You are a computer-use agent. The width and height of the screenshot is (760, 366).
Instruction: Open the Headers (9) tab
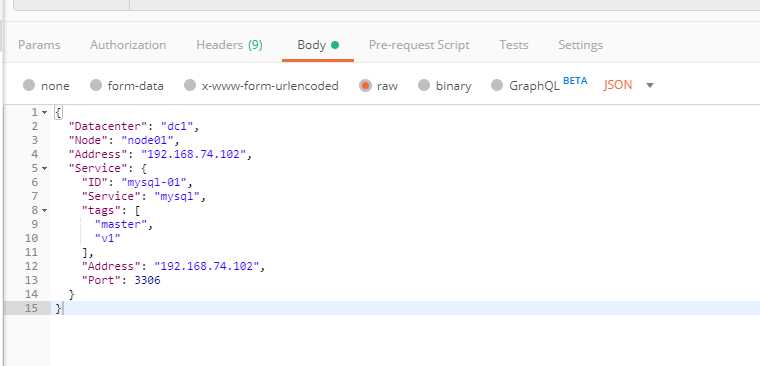[229, 45]
